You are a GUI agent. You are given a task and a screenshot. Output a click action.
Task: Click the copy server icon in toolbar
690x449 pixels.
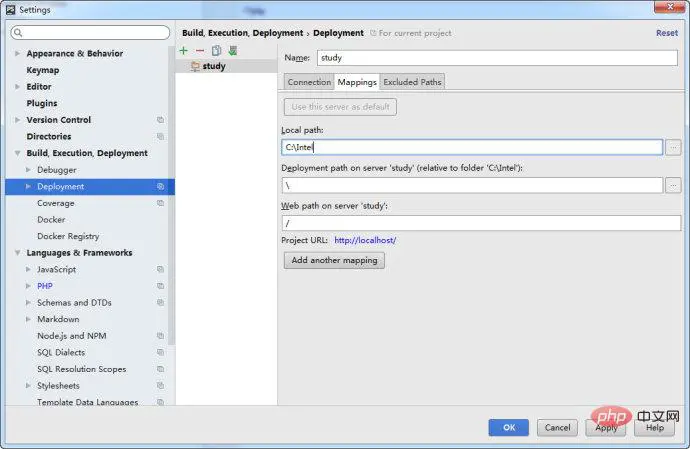[216, 50]
